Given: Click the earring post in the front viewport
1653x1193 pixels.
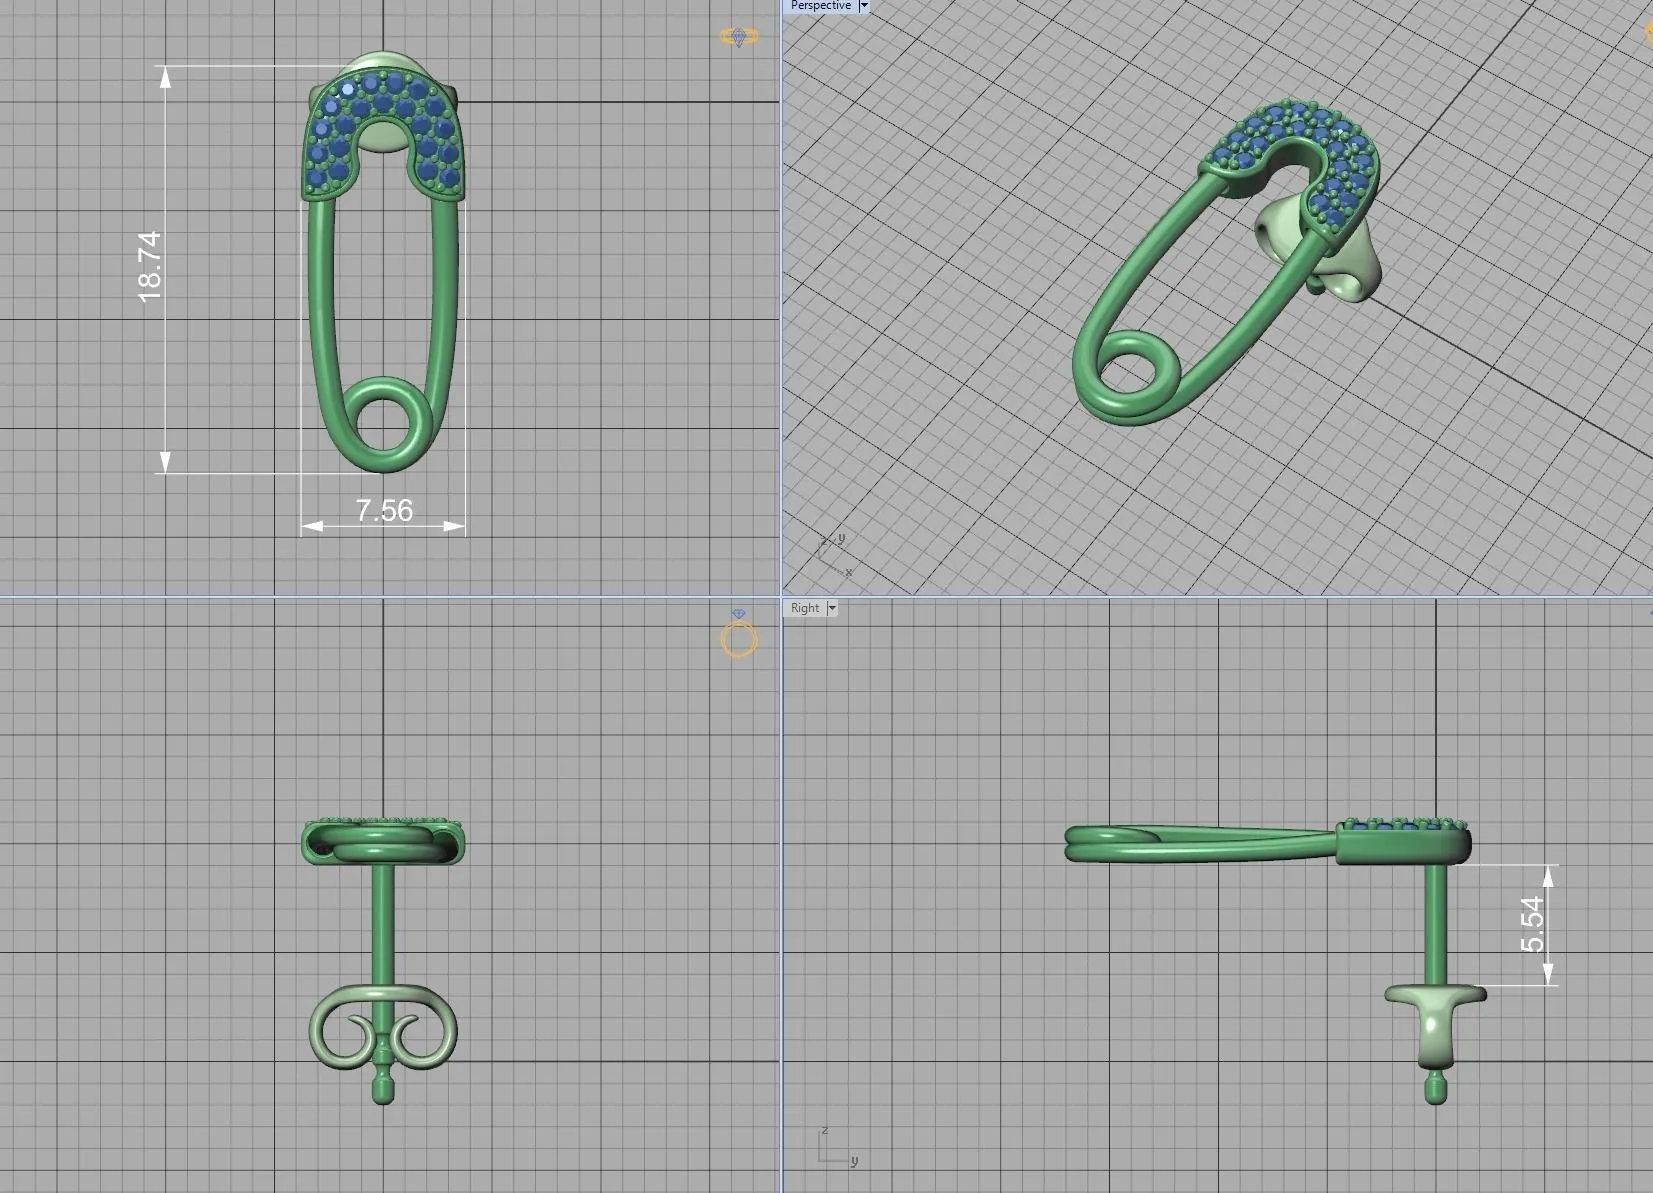Looking at the screenshot, I should 383,925.
